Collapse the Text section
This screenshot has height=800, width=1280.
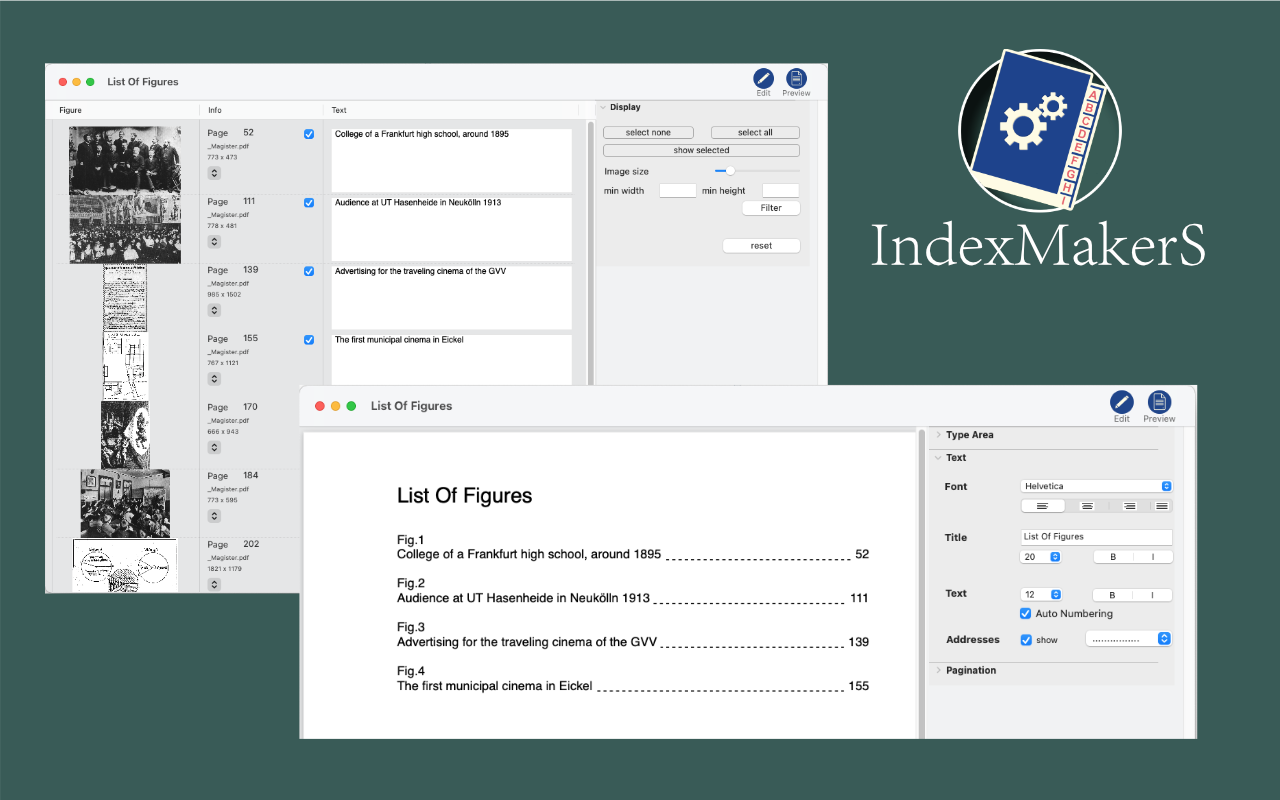coord(939,458)
